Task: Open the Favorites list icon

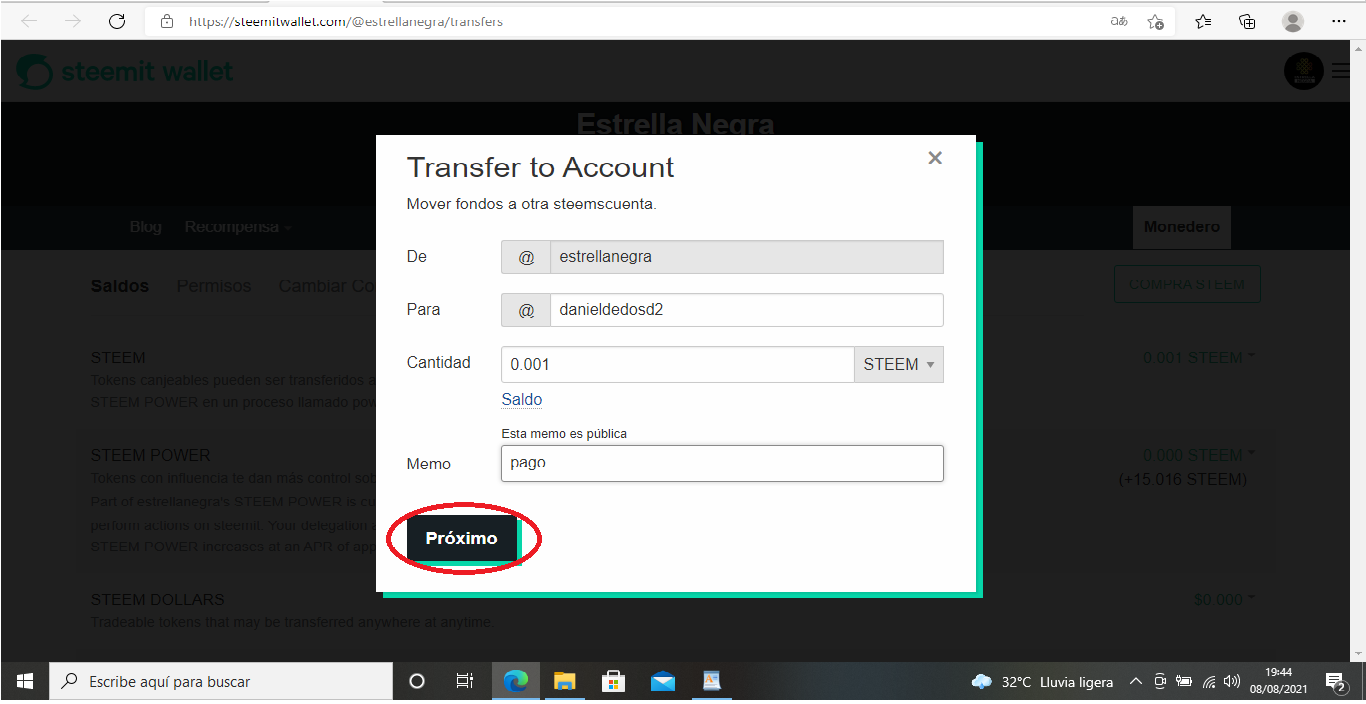Action: pos(1203,21)
